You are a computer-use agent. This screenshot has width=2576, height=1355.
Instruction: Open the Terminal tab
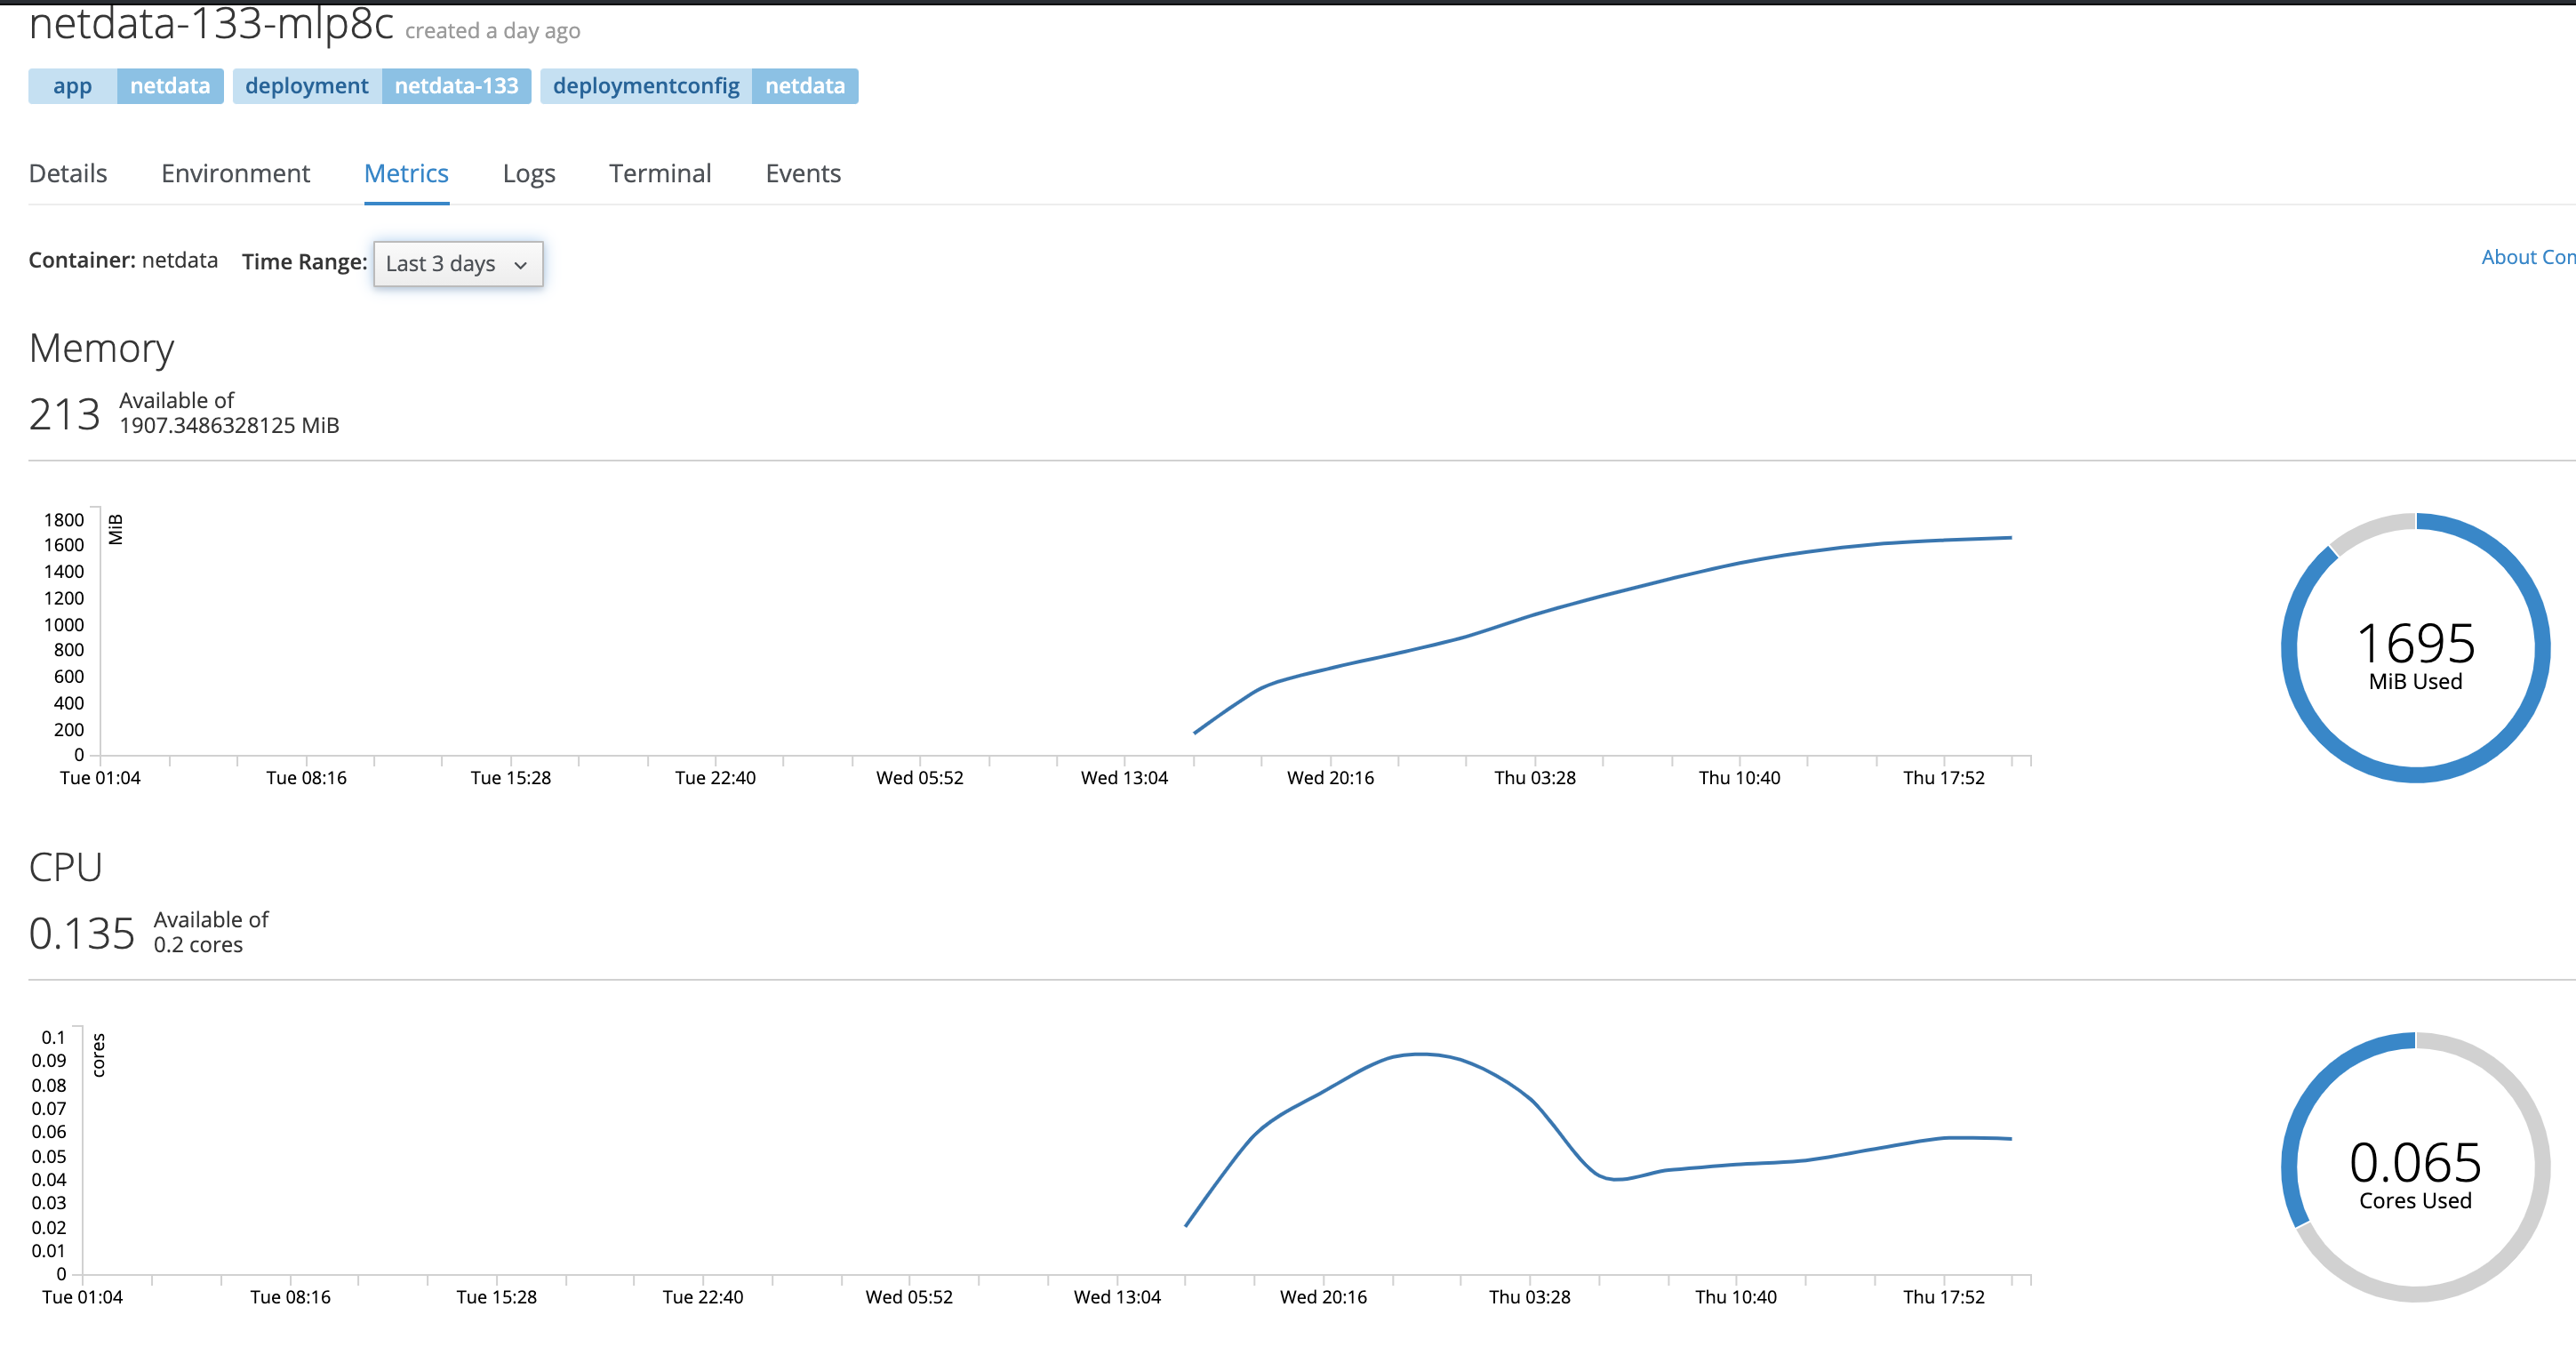coord(660,174)
